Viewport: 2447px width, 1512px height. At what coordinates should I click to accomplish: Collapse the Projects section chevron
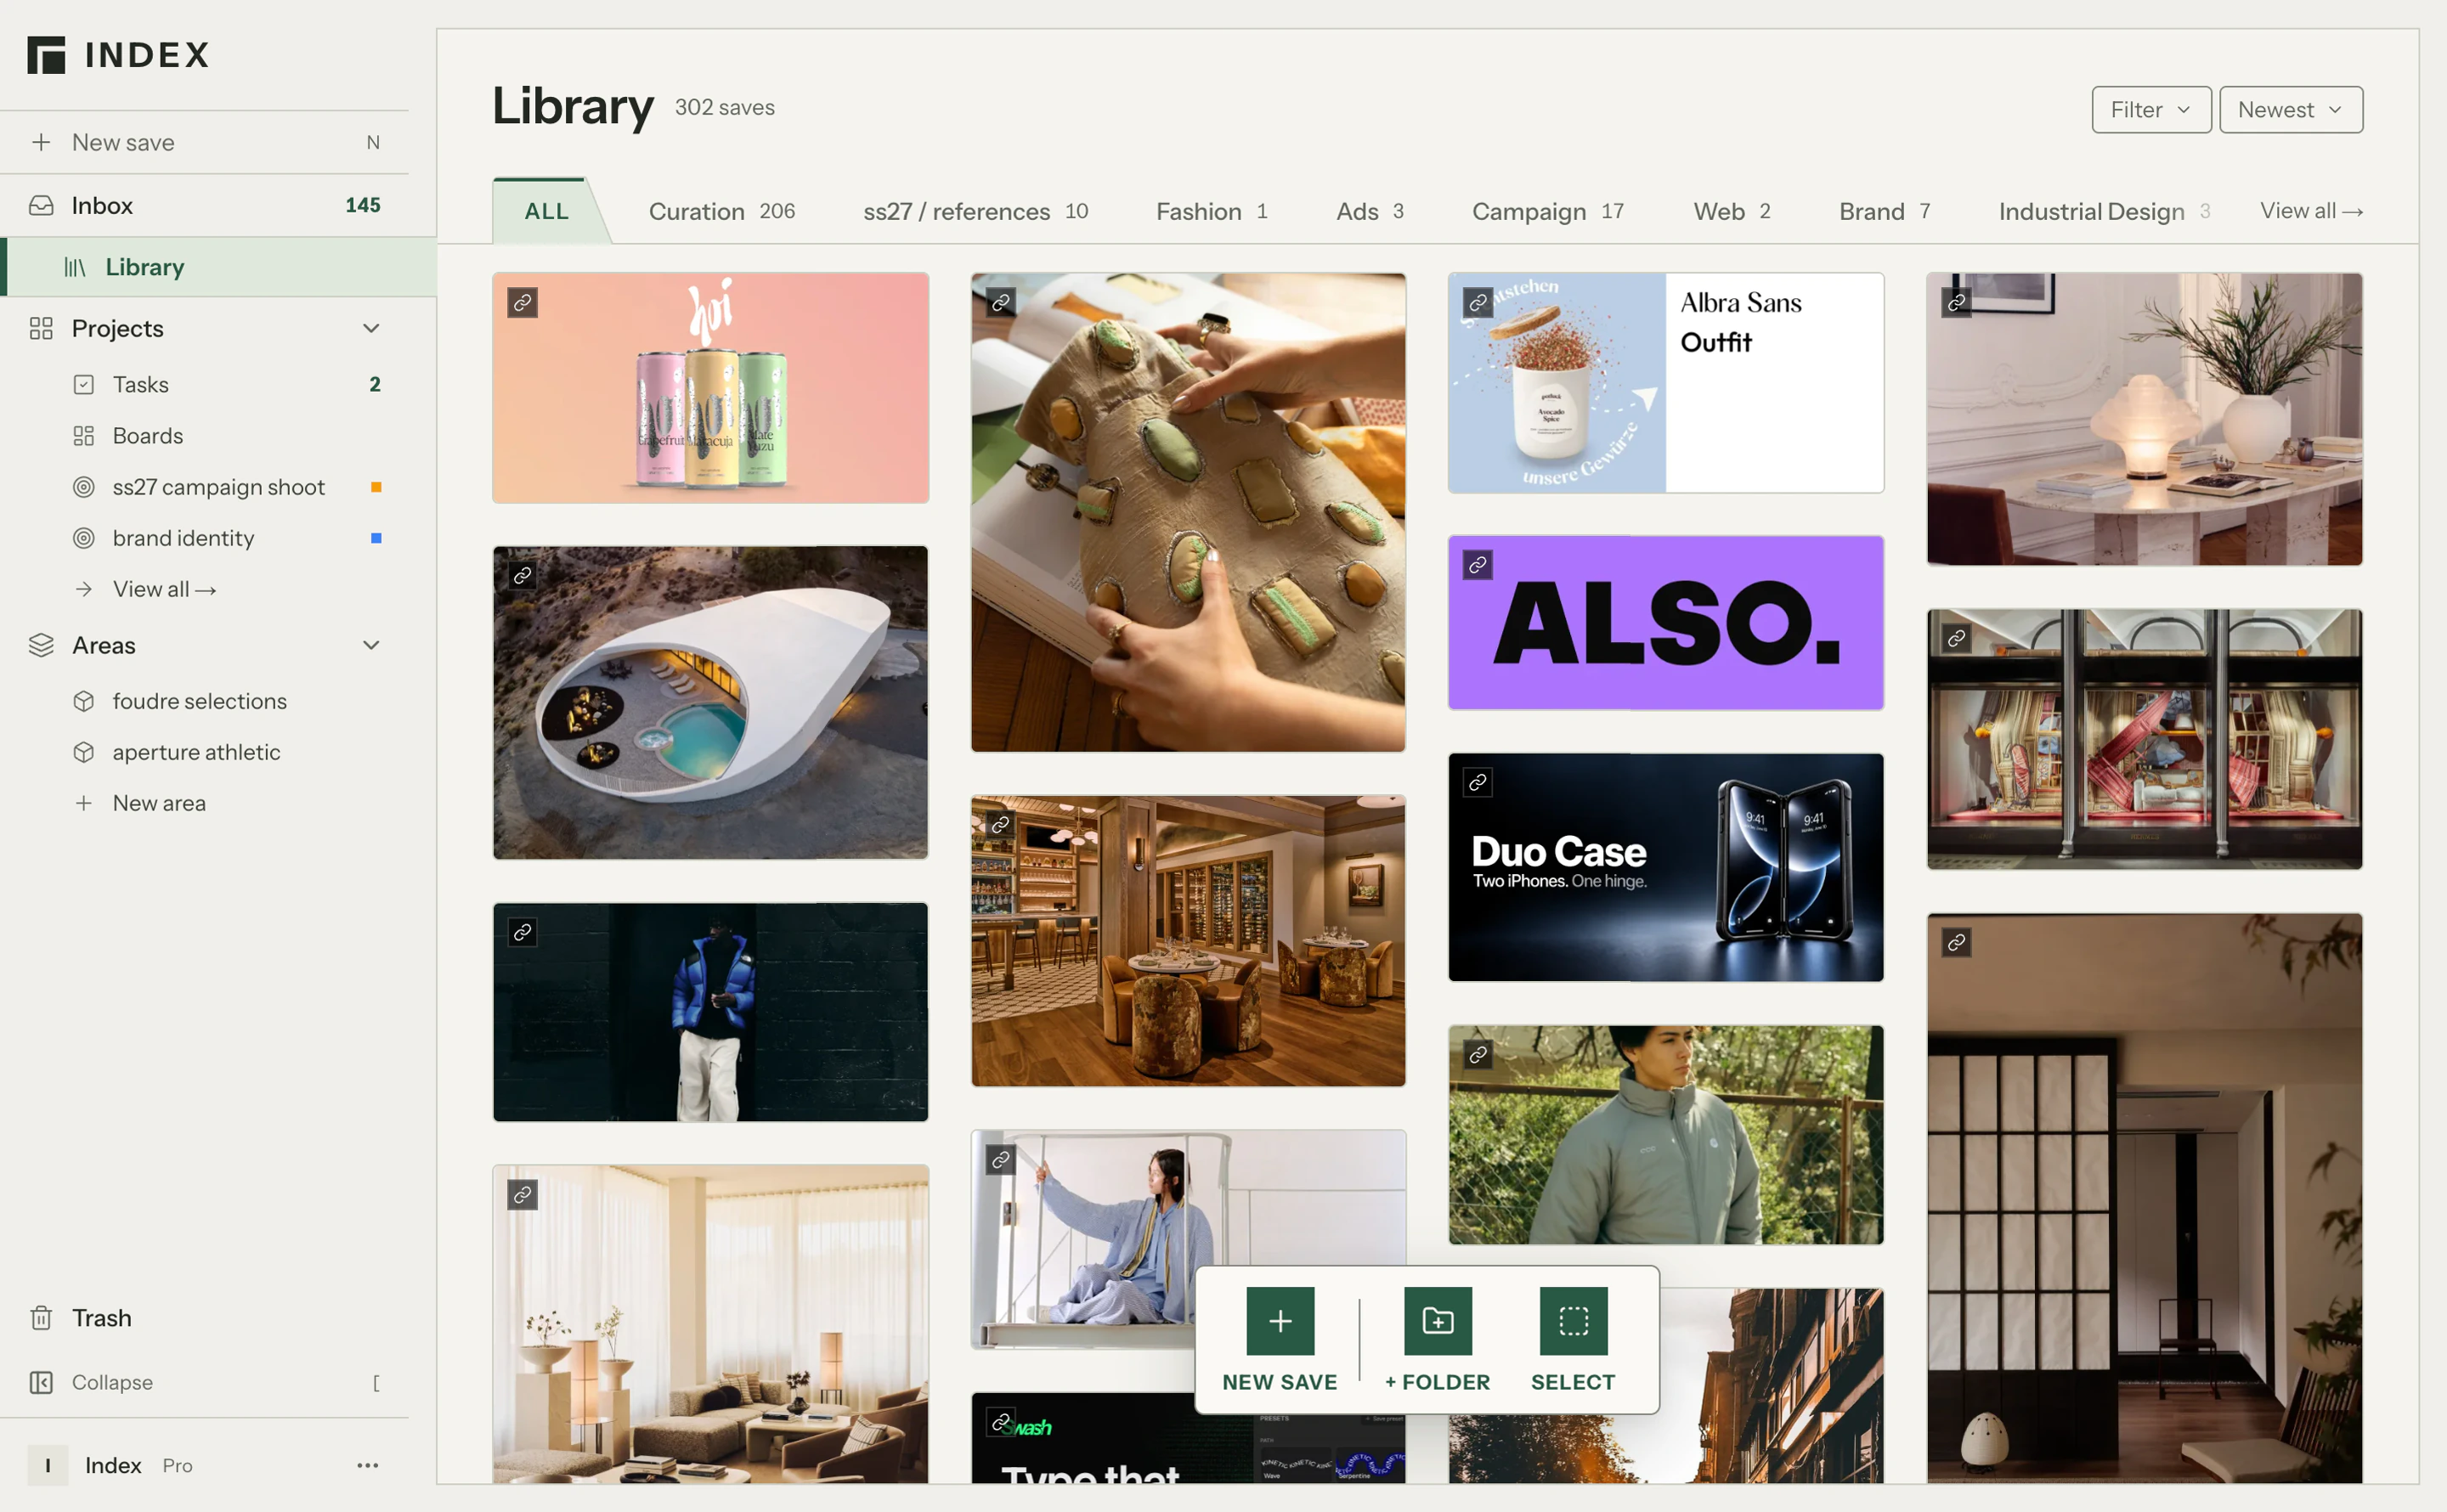click(371, 328)
